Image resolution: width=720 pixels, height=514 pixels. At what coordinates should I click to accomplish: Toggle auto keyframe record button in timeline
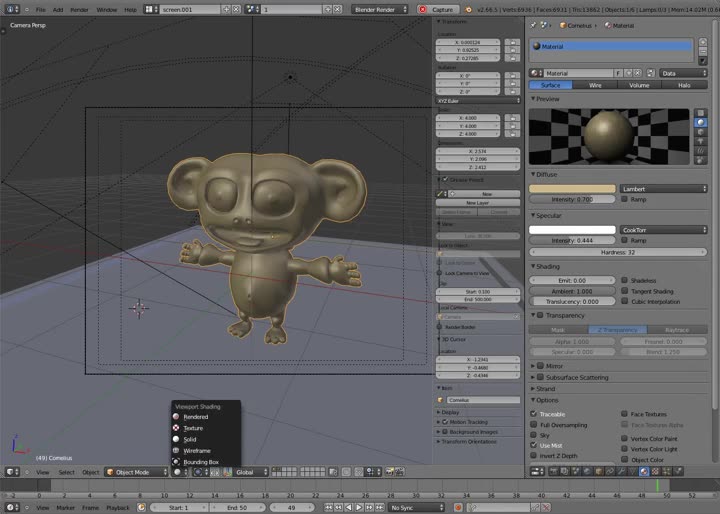click(458, 508)
